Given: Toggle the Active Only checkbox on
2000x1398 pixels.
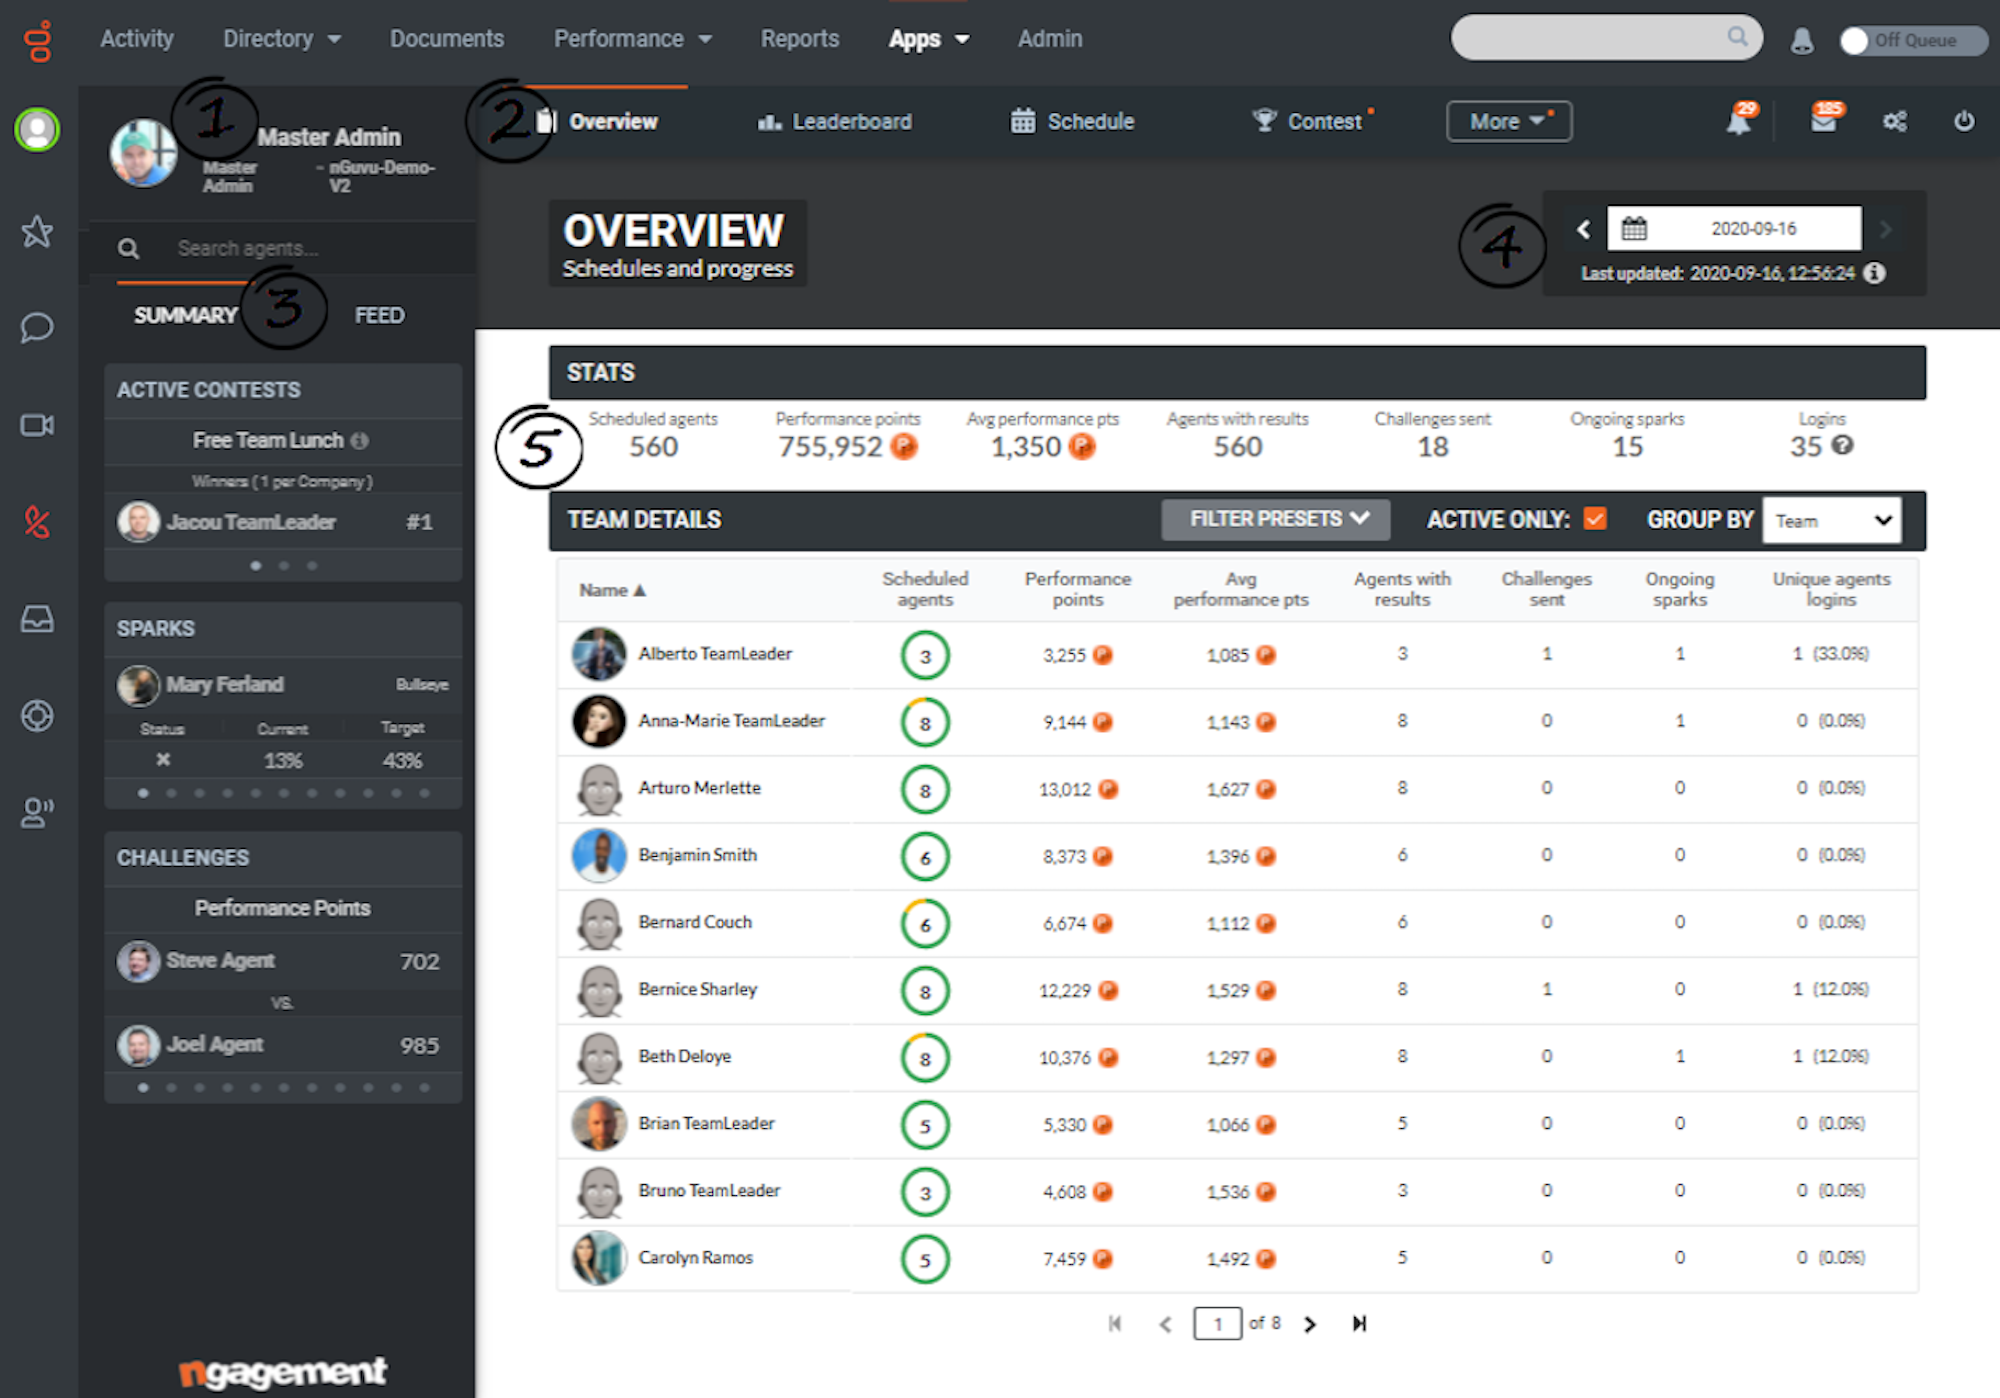Looking at the screenshot, I should point(1600,520).
